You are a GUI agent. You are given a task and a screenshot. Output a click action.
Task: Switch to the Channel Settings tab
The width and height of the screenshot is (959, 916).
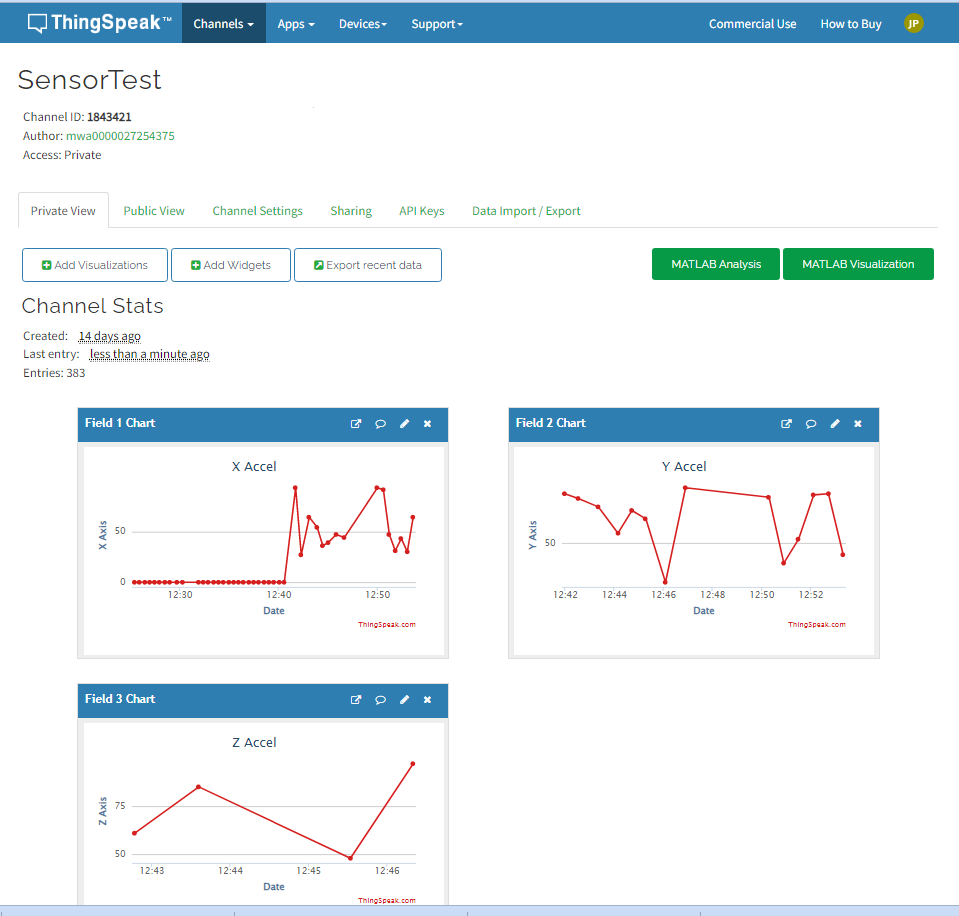pos(257,210)
